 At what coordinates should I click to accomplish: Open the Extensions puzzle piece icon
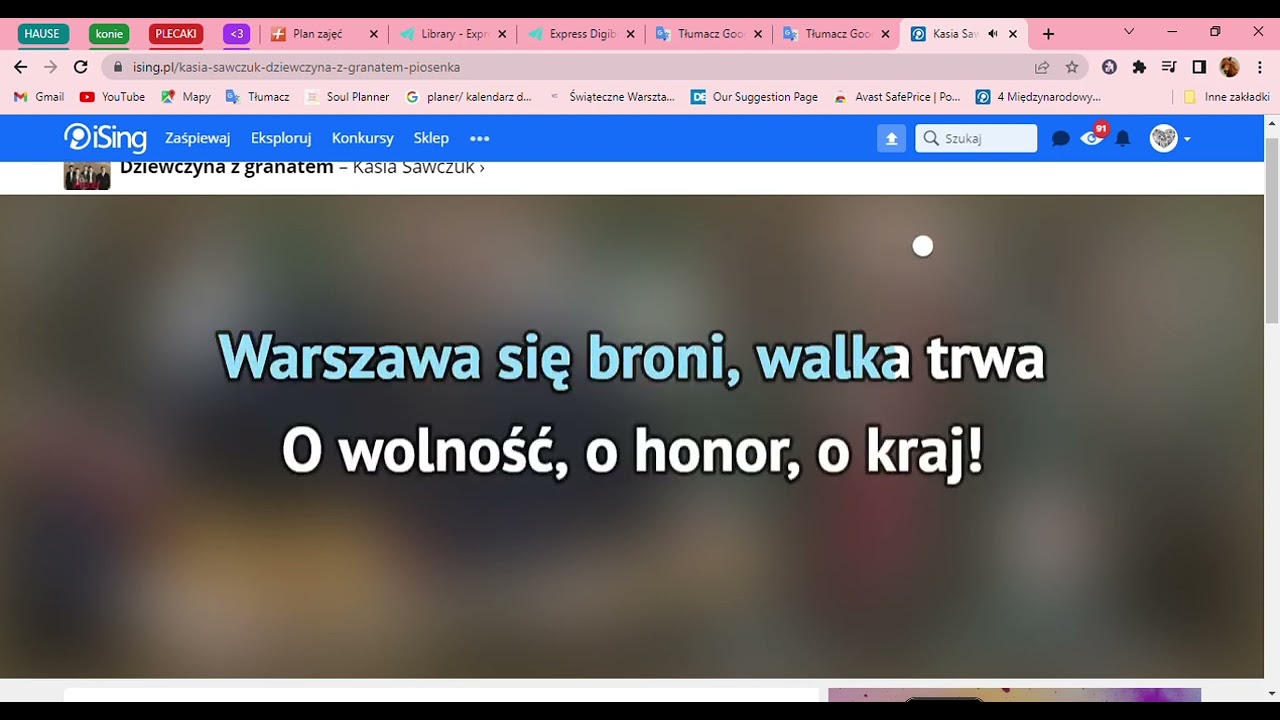coord(1139,67)
